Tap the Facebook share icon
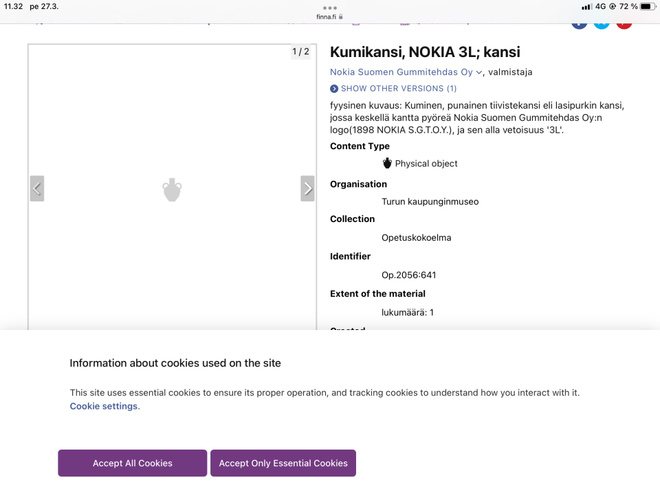 click(x=579, y=24)
